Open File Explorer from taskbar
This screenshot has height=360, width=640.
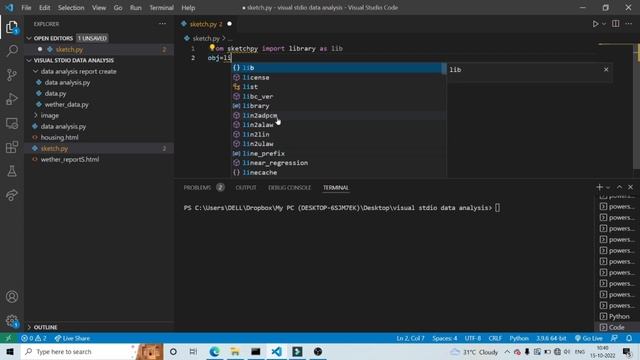pos(235,352)
